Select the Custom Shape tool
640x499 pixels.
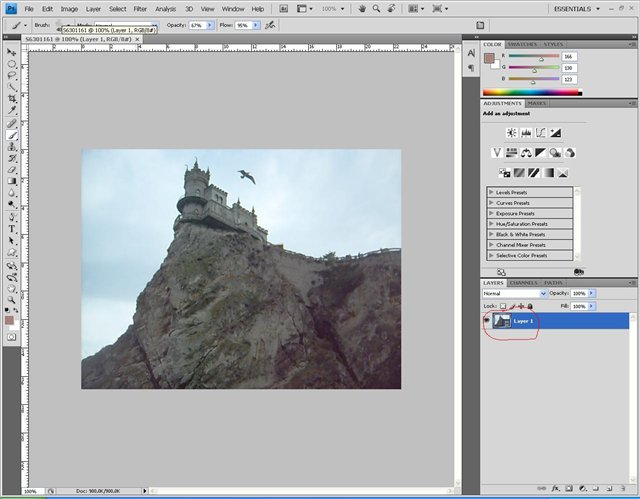point(11,253)
